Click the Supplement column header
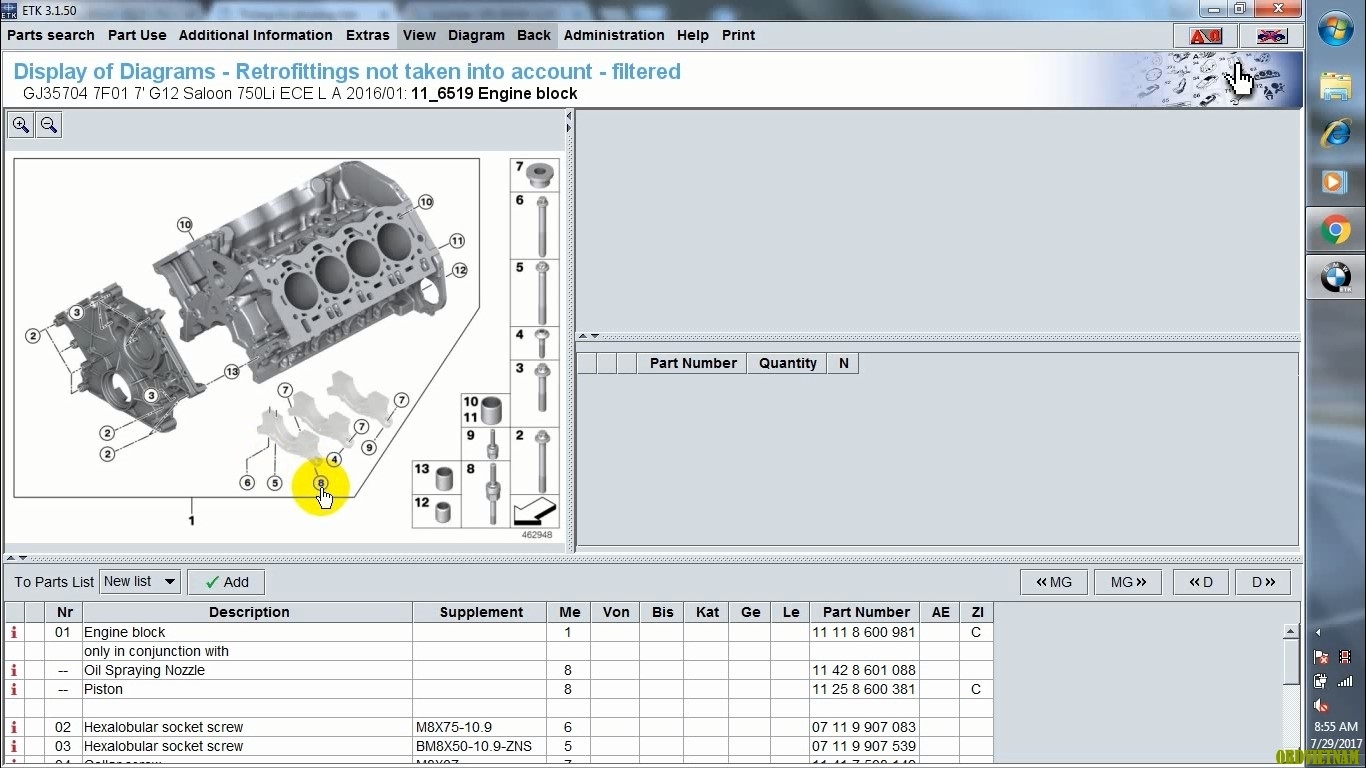This screenshot has height=768, width=1366. pos(481,612)
